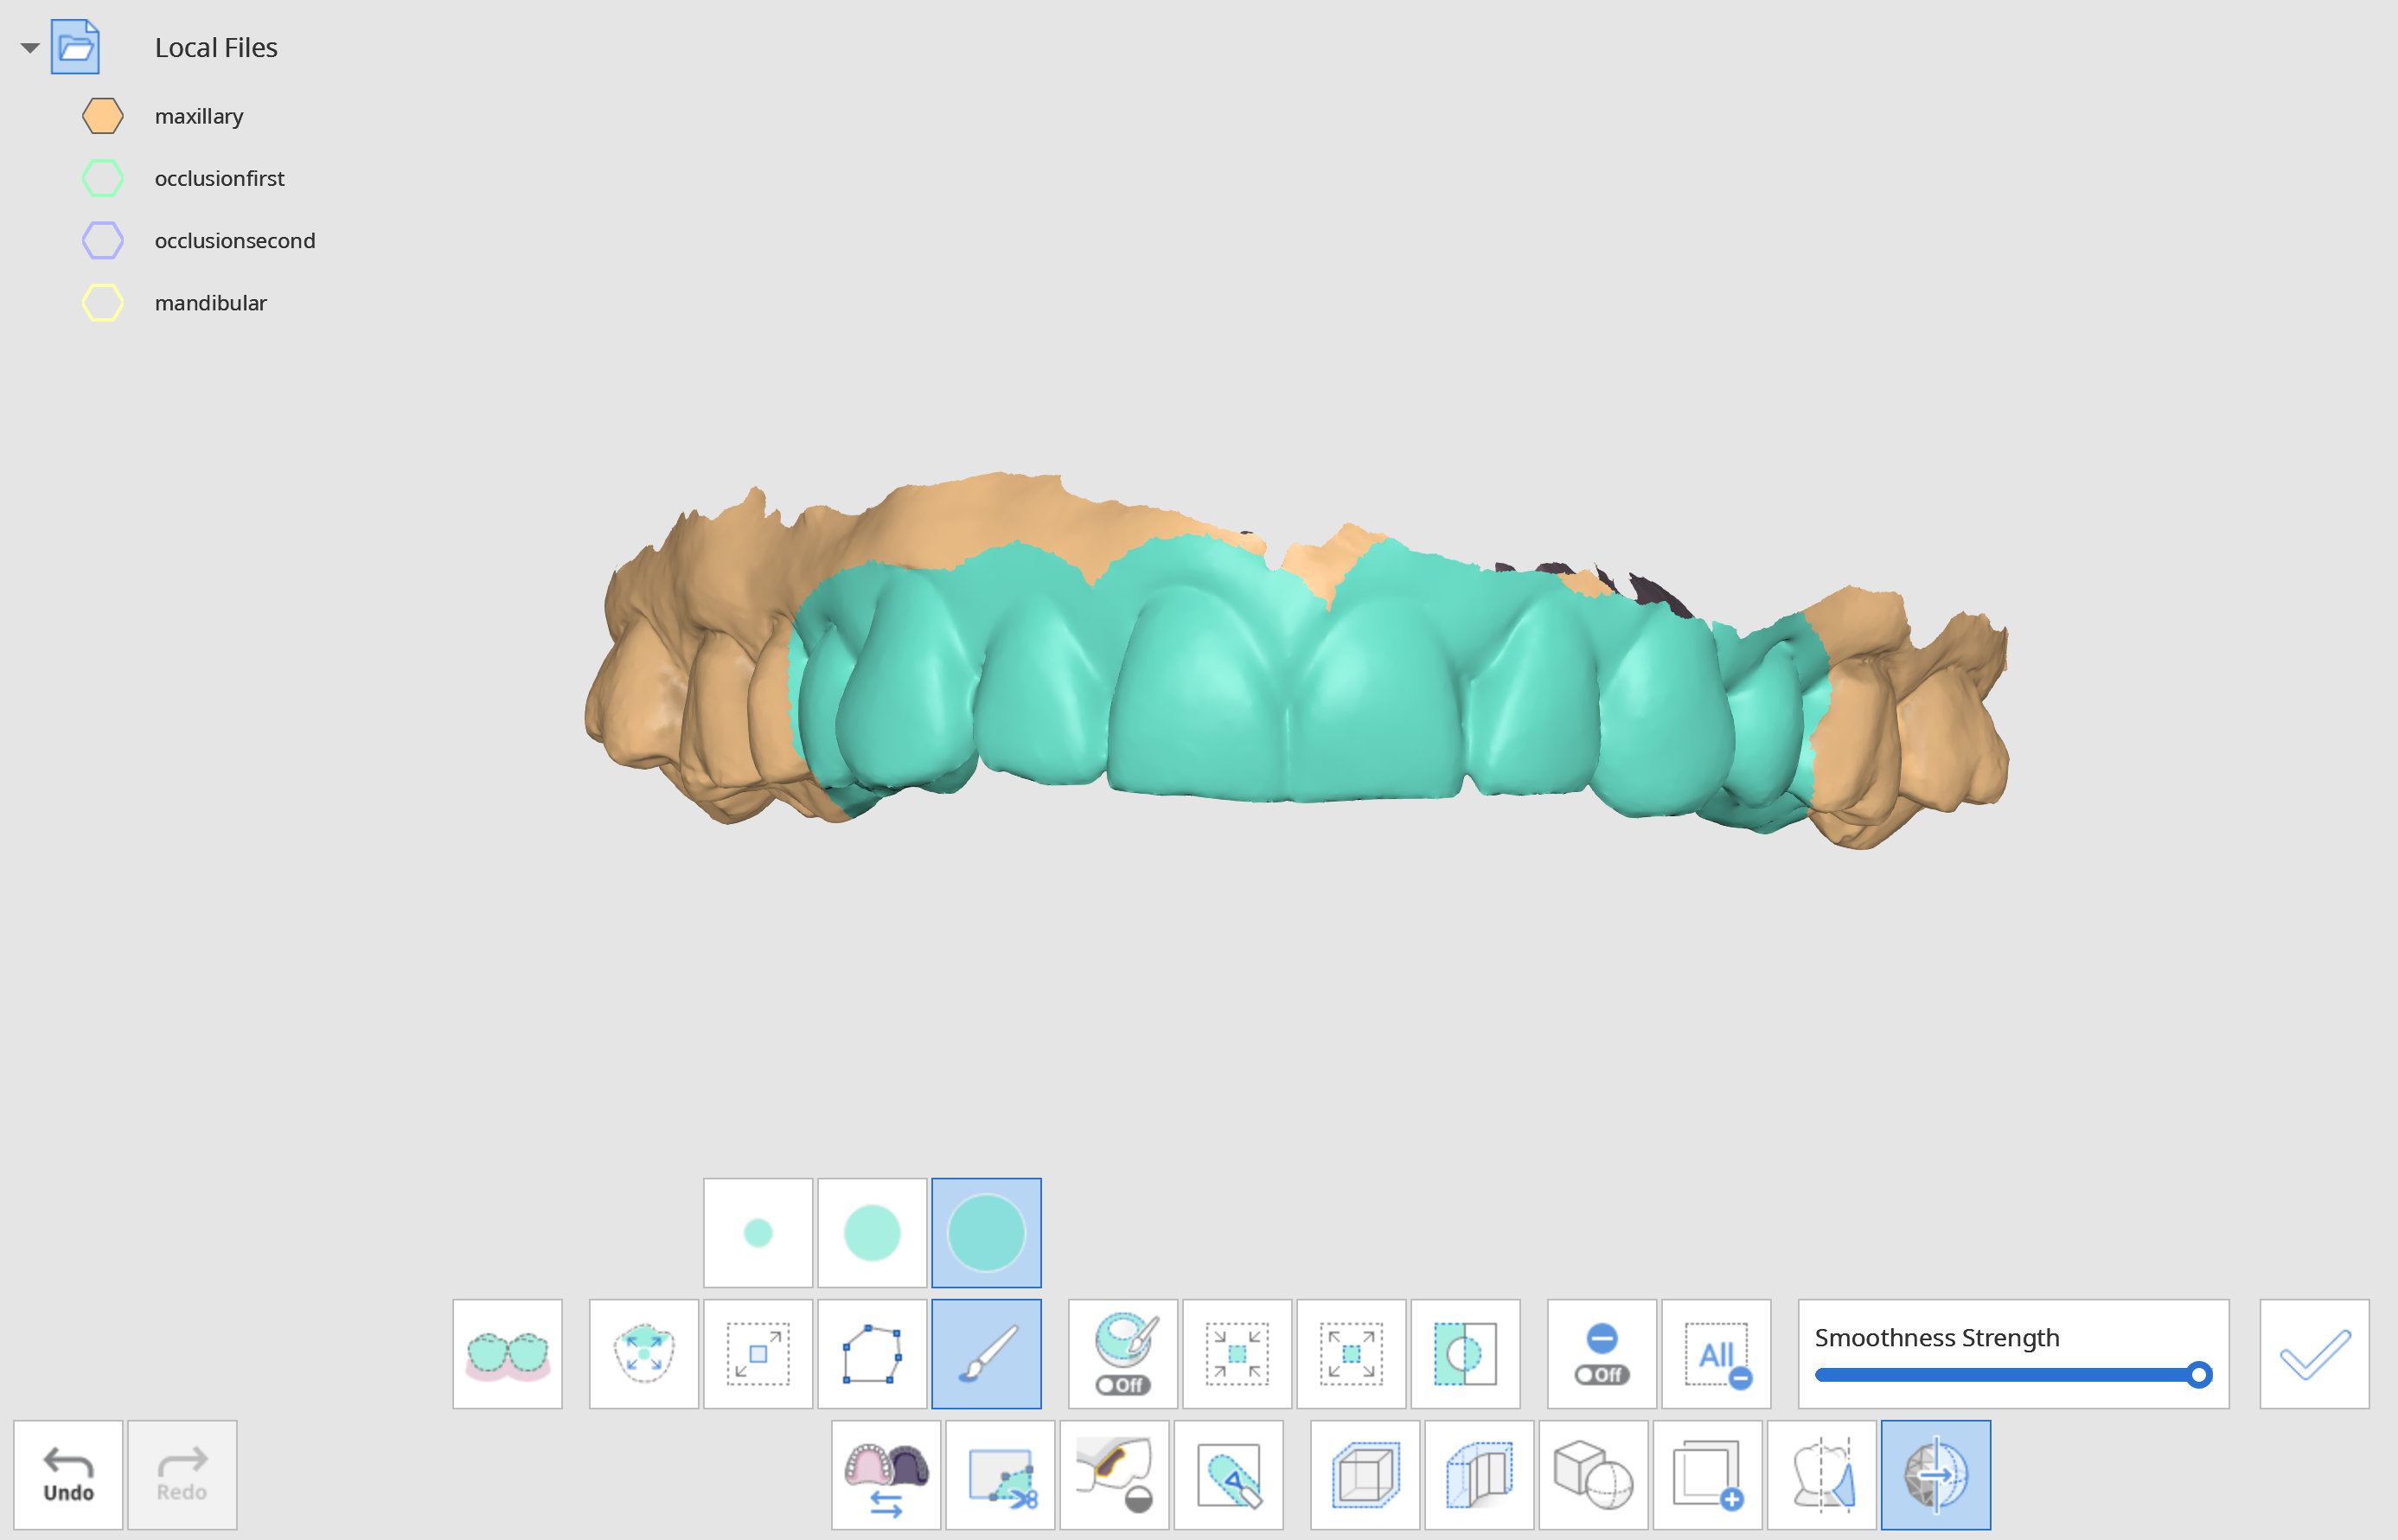Shrink the selected area
This screenshot has width=2398, height=1540.
(1237, 1354)
